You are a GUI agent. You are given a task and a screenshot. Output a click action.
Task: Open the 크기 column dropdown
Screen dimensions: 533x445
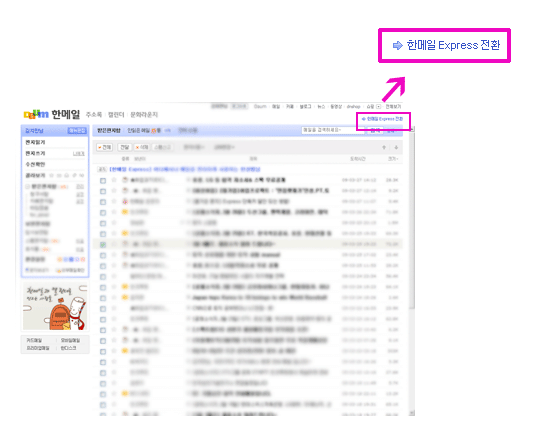[x=393, y=159]
